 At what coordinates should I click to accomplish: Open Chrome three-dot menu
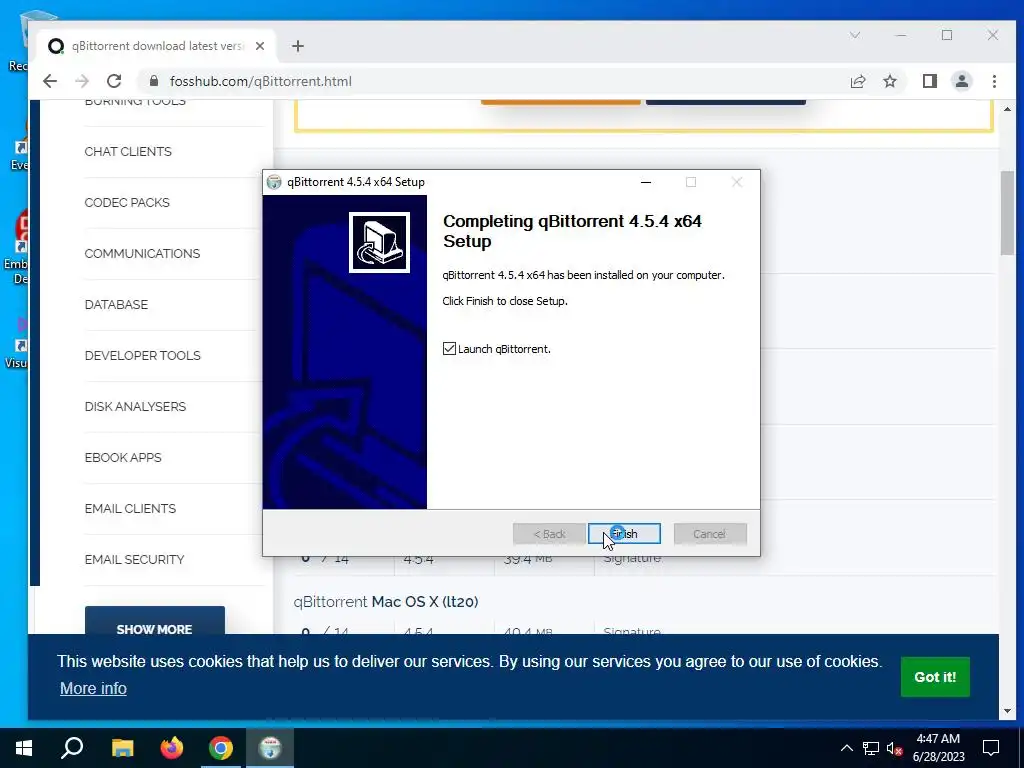994,81
